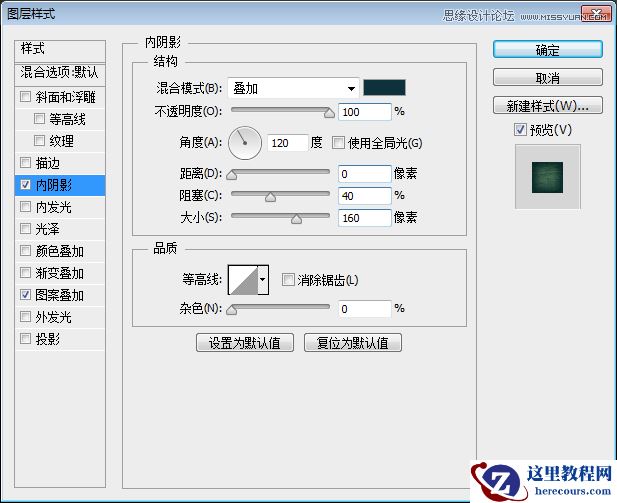Open the dark teal shadow color swatch
Viewport: 617px width, 503px height.
(384, 87)
